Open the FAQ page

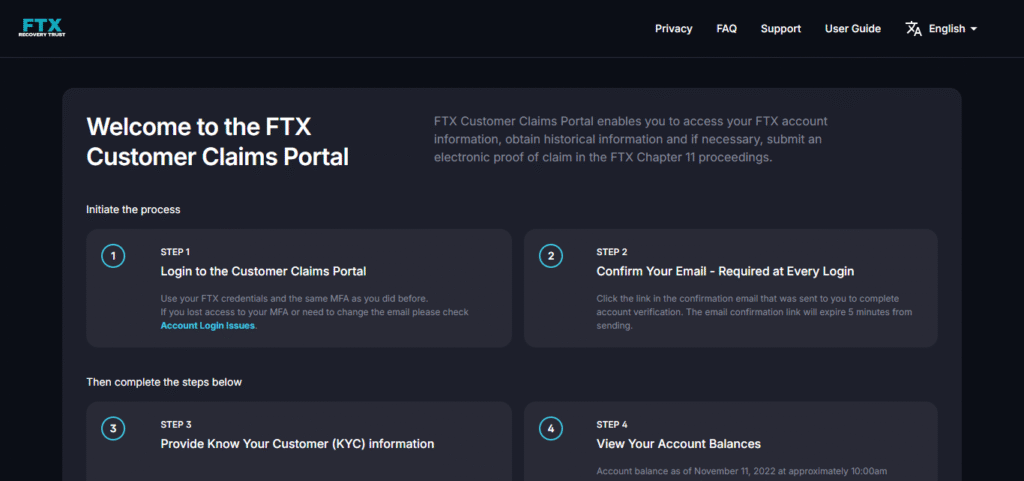[x=726, y=29]
